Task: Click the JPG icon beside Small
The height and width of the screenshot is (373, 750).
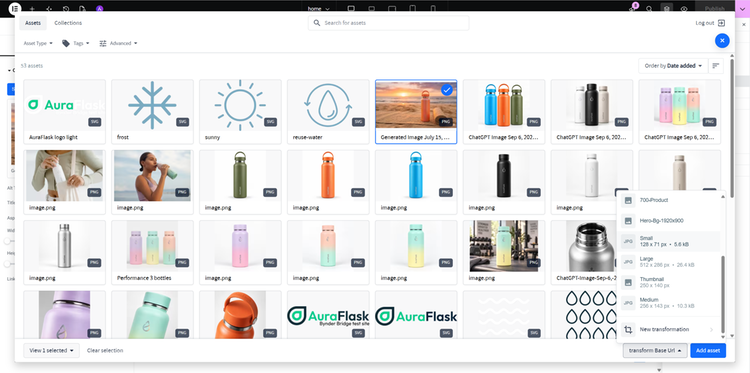Action: click(x=629, y=241)
